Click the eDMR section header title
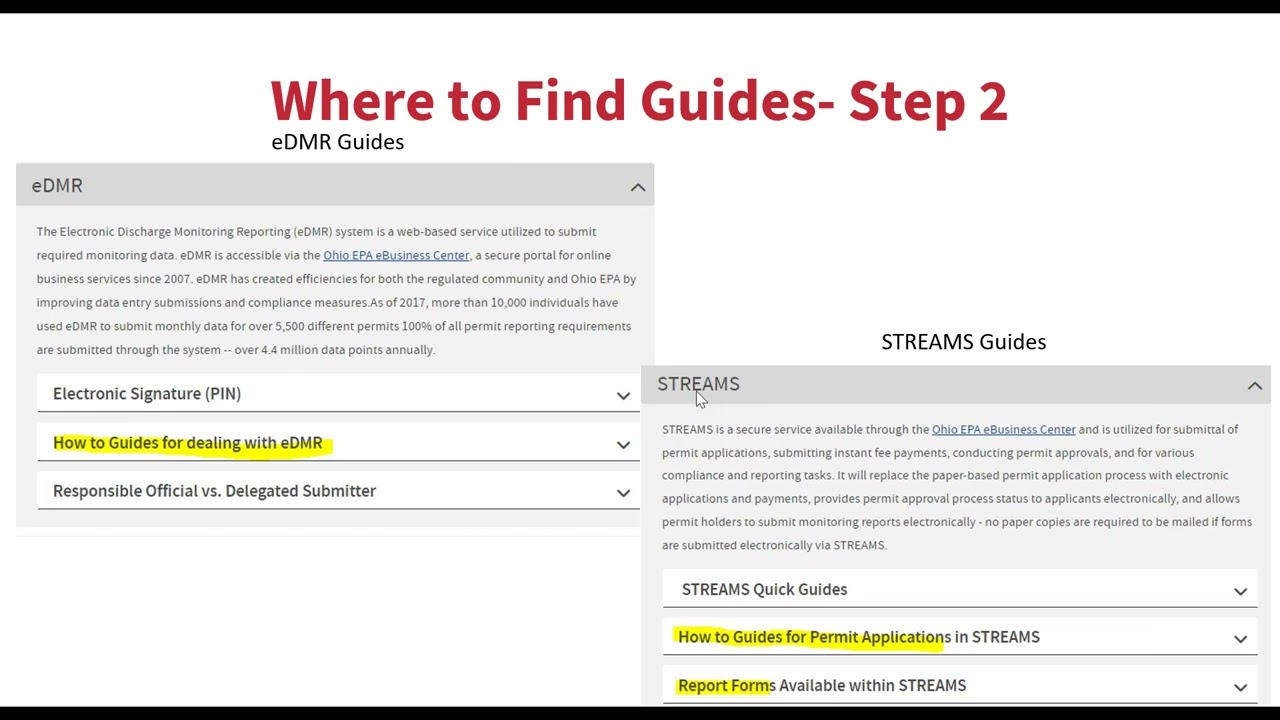 click(x=57, y=186)
